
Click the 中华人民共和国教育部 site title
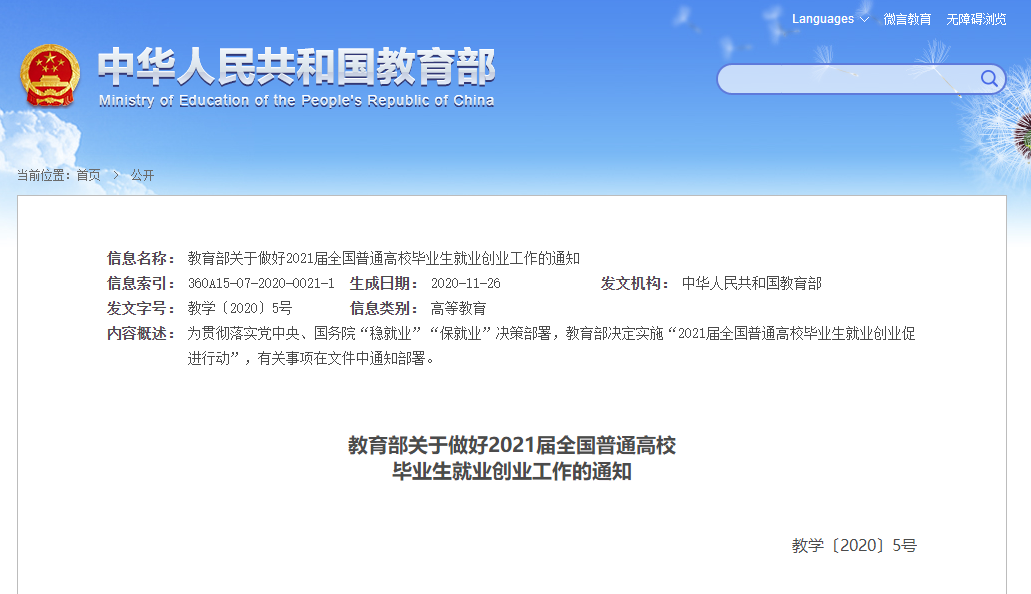tap(297, 66)
